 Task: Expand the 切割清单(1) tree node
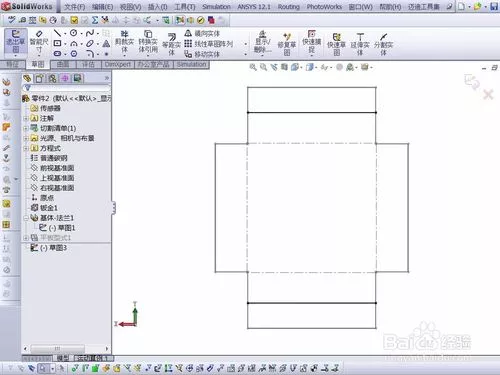tap(26, 128)
